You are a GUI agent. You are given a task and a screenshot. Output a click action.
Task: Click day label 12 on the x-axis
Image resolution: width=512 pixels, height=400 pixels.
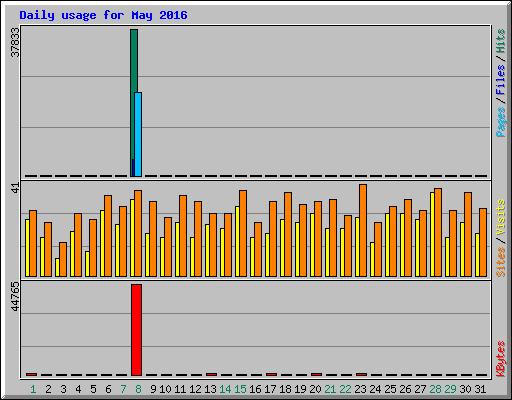(x=195, y=389)
